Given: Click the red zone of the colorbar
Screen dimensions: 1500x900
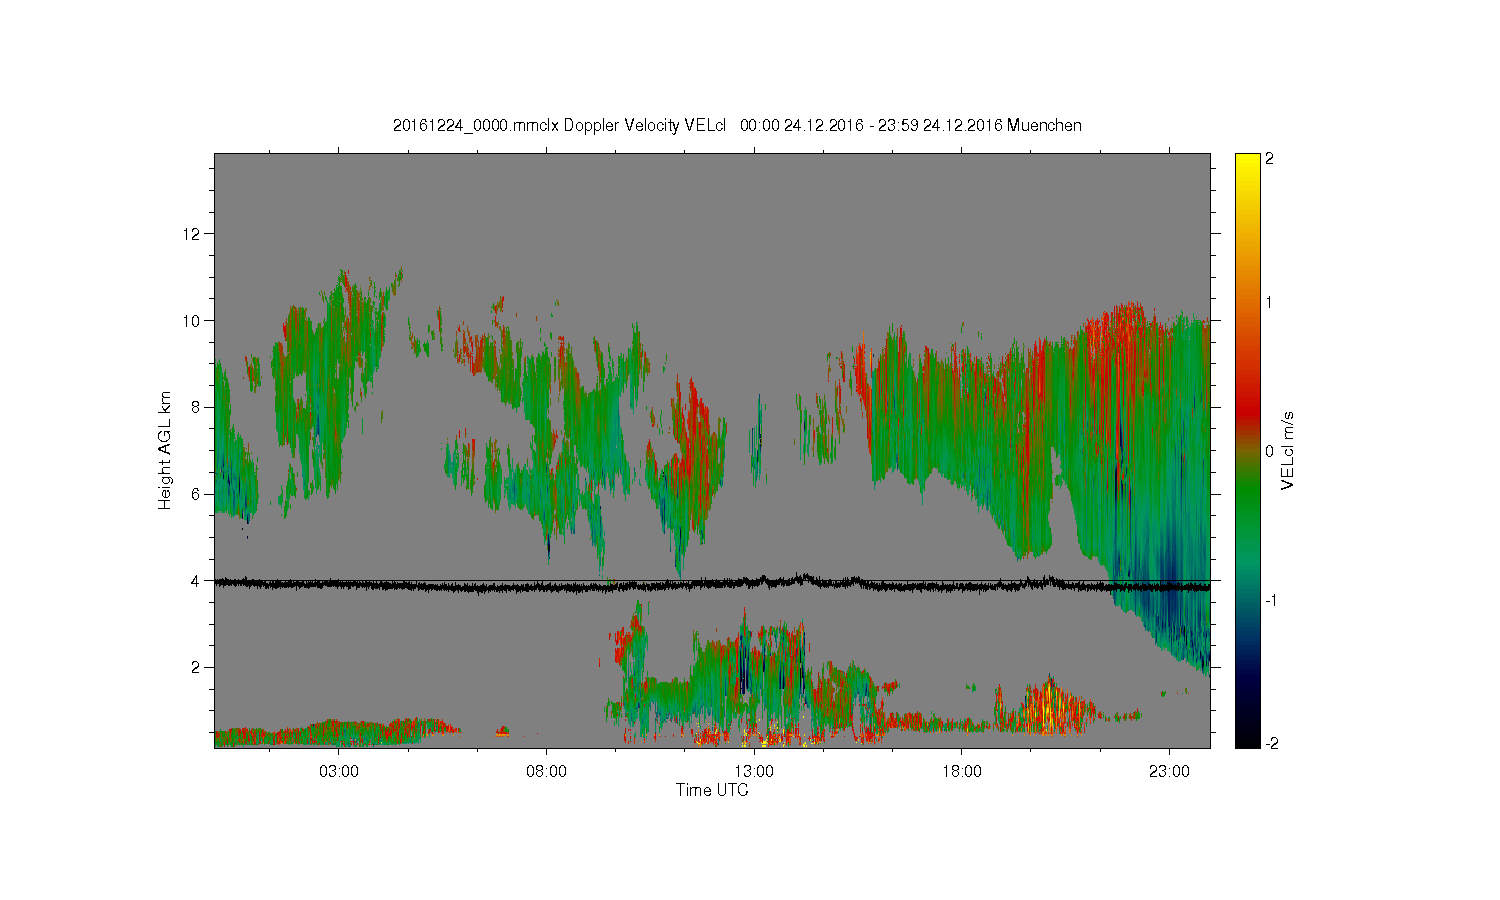Looking at the screenshot, I should (x=1247, y=405).
